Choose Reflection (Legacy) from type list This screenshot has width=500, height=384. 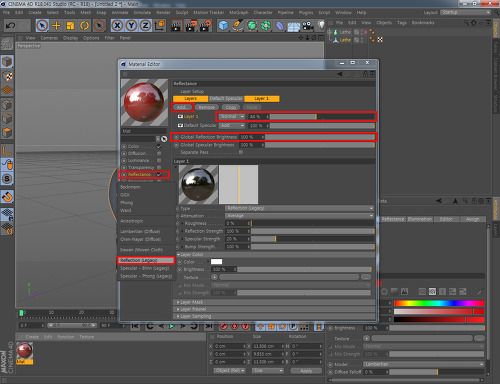pos(146,260)
